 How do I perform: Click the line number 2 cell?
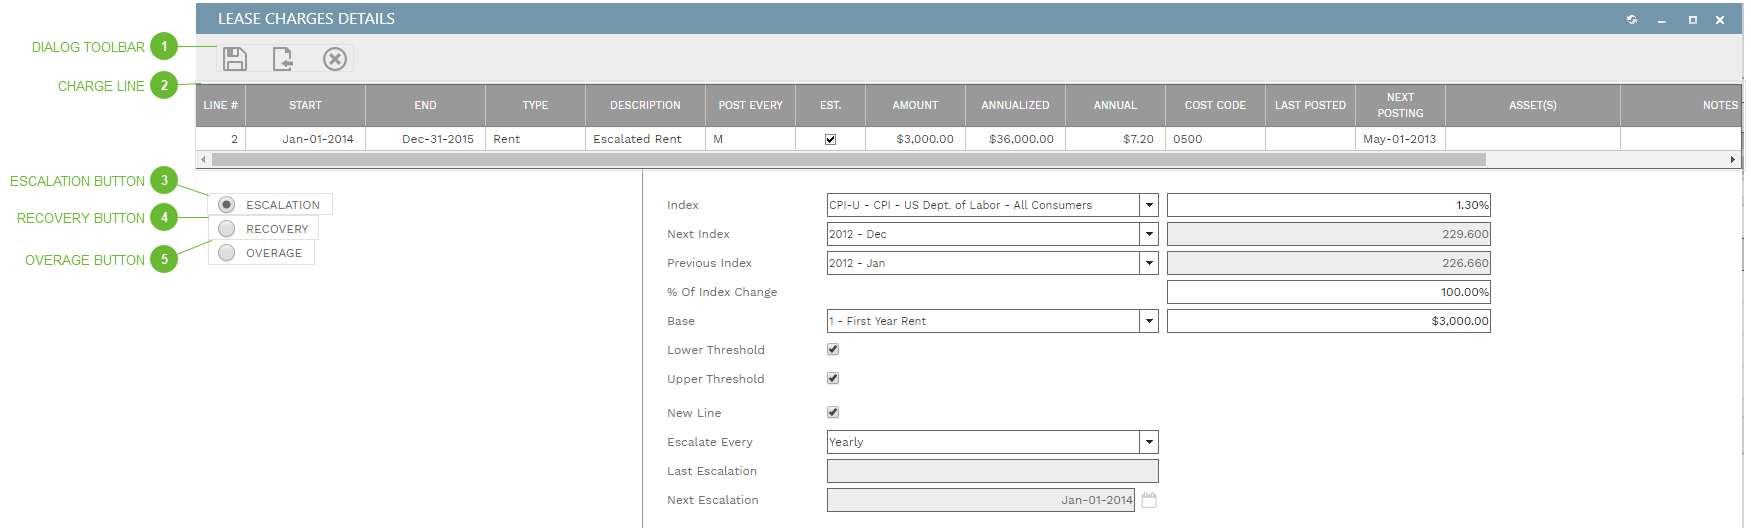(220, 139)
